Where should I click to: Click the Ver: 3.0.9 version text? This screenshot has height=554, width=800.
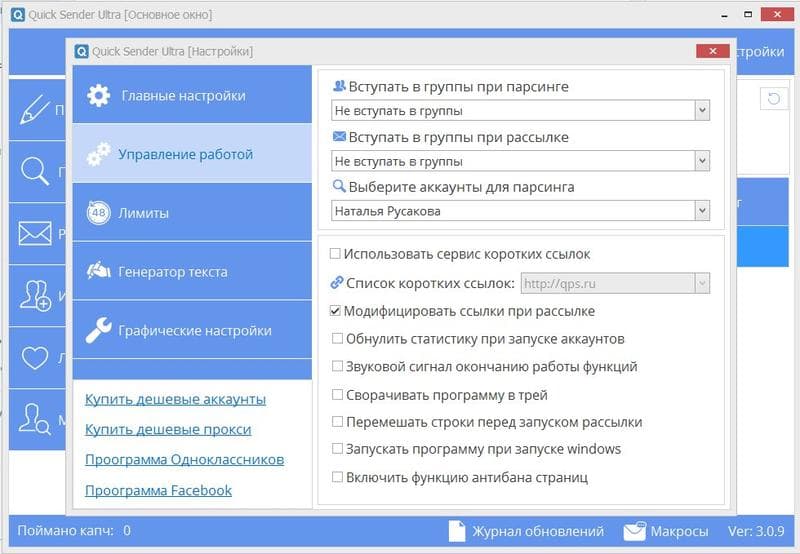coord(756,531)
